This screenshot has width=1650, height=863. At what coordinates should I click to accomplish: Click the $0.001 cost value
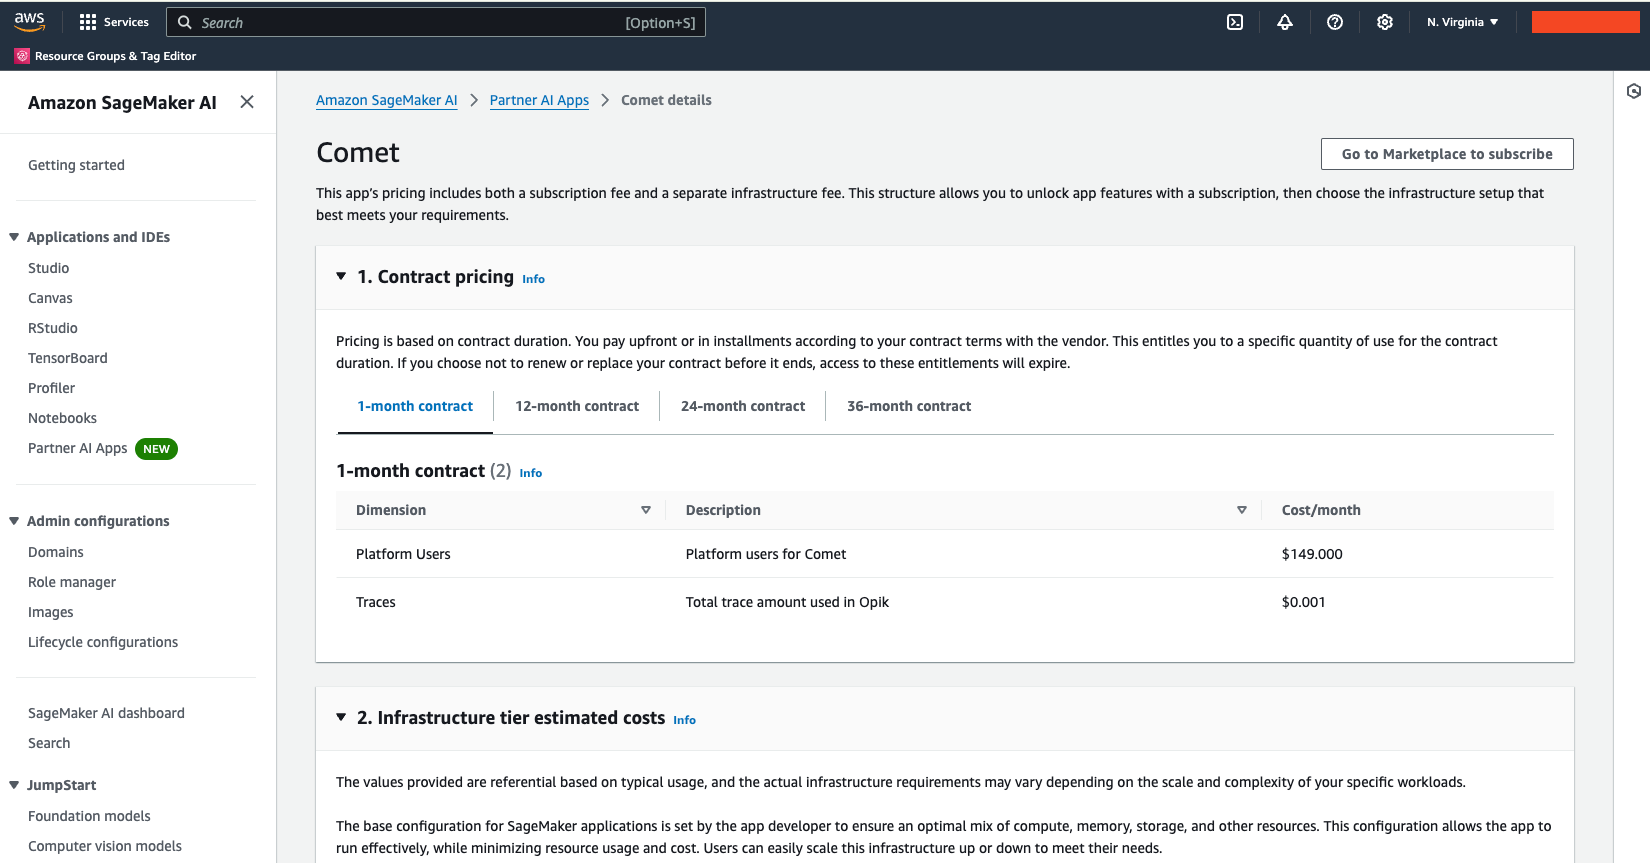tap(1303, 602)
